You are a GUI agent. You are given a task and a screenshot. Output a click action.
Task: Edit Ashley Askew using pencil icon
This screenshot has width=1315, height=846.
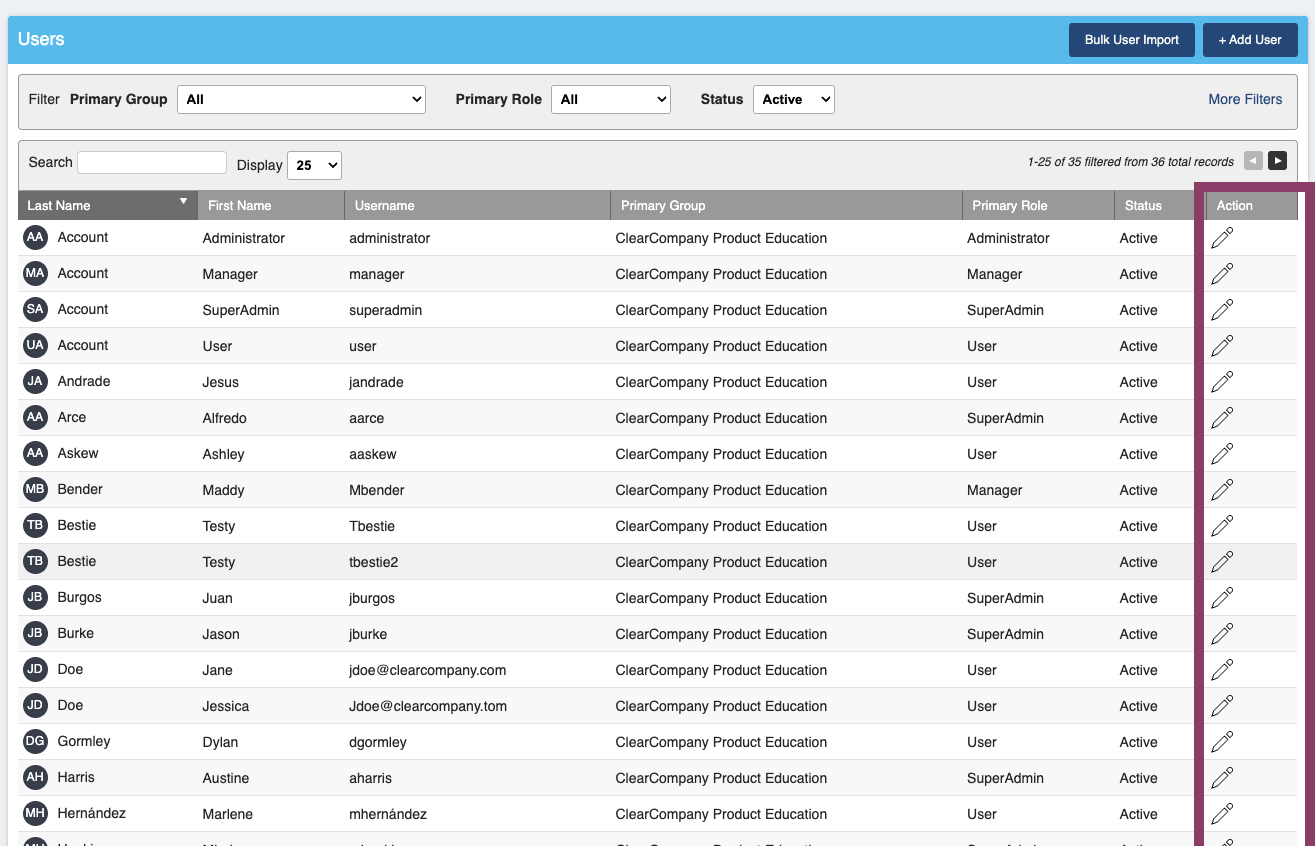click(1222, 454)
